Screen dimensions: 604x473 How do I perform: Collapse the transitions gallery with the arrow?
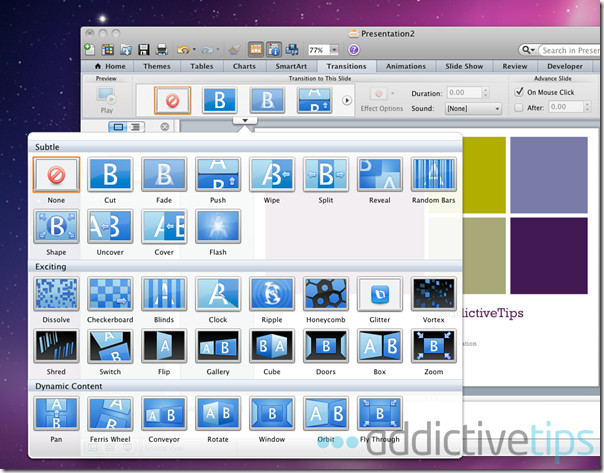tap(245, 121)
